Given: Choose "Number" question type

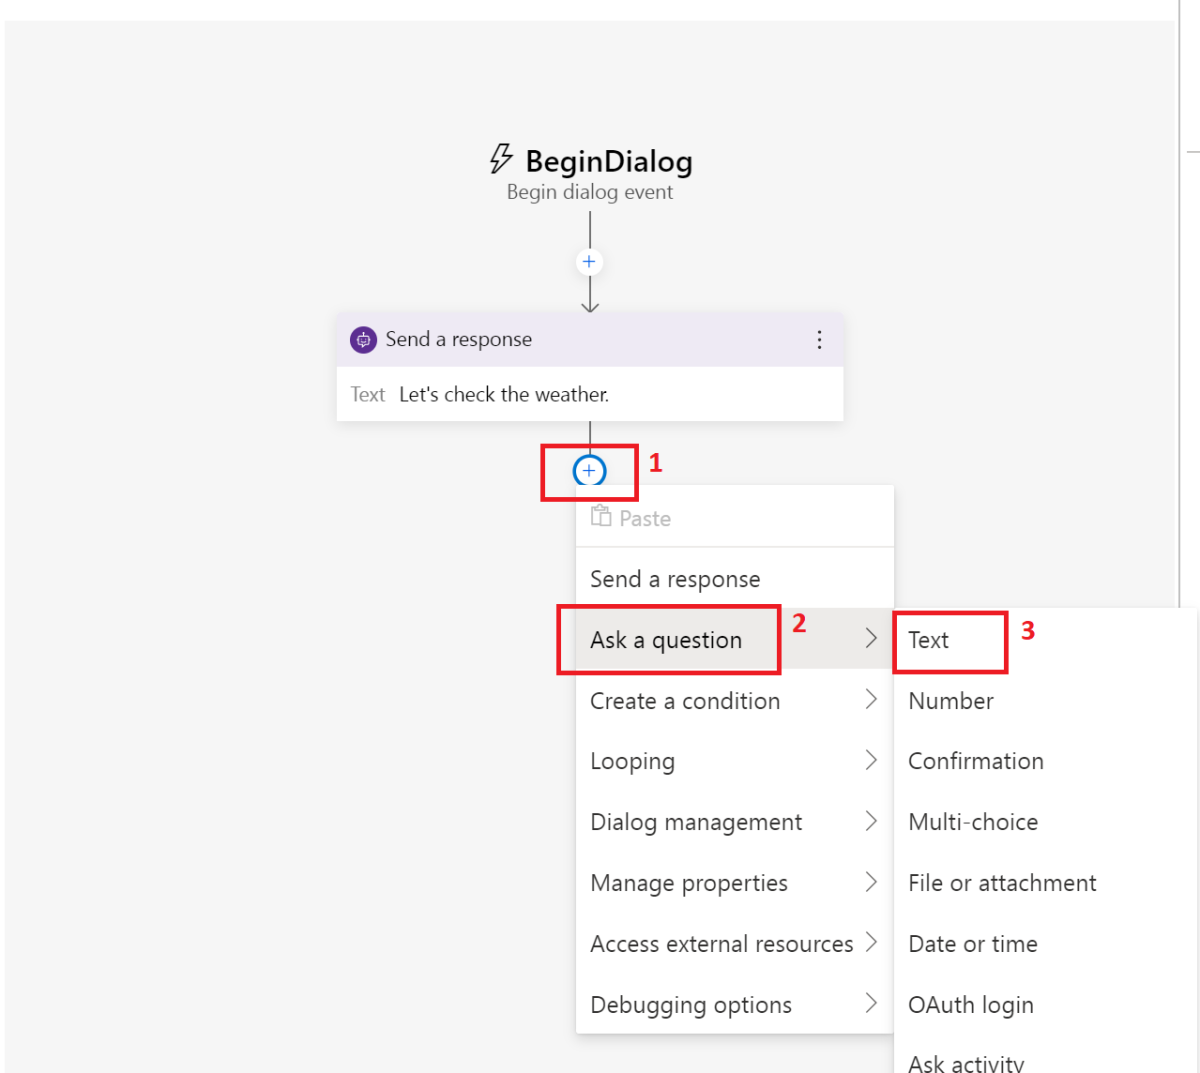Looking at the screenshot, I should 950,701.
